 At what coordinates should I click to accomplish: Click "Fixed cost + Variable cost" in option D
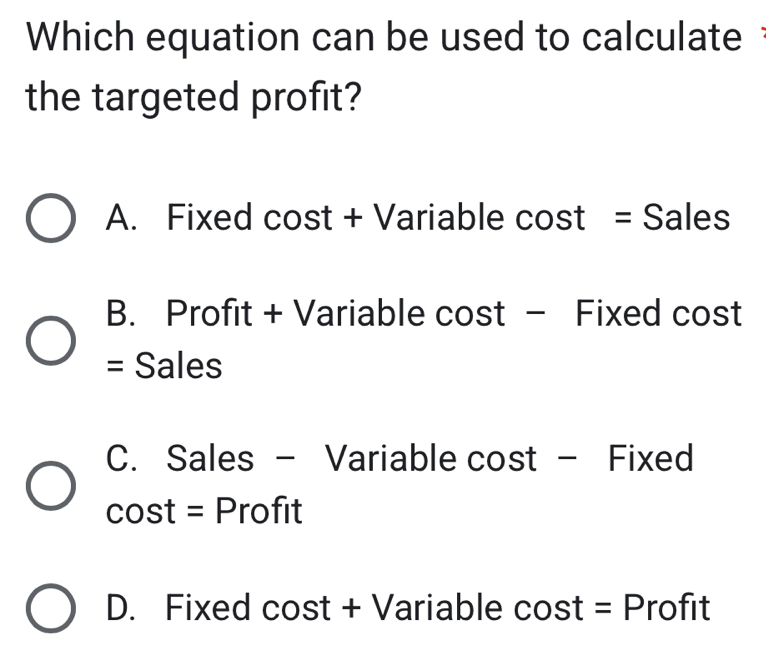click(x=374, y=607)
